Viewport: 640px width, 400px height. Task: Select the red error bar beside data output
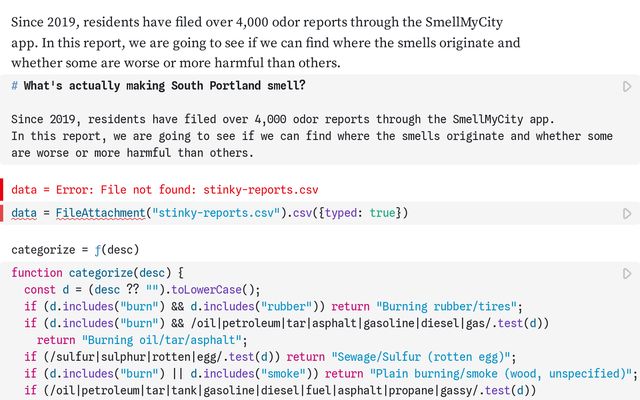2,189
